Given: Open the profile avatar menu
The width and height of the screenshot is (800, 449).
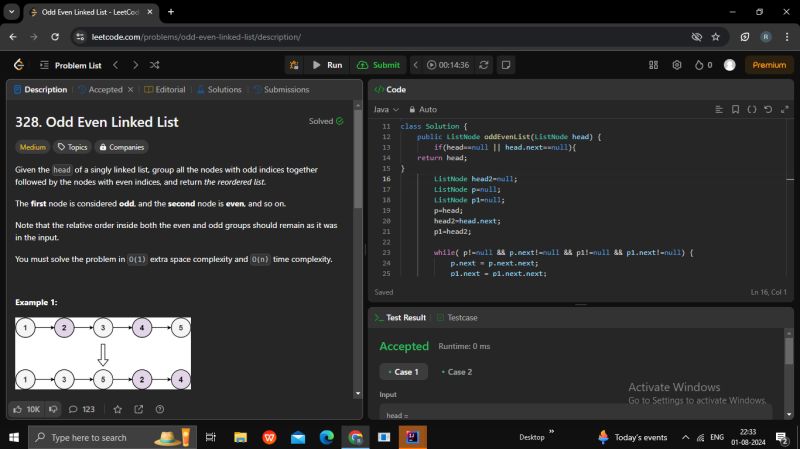Looking at the screenshot, I should [x=730, y=65].
